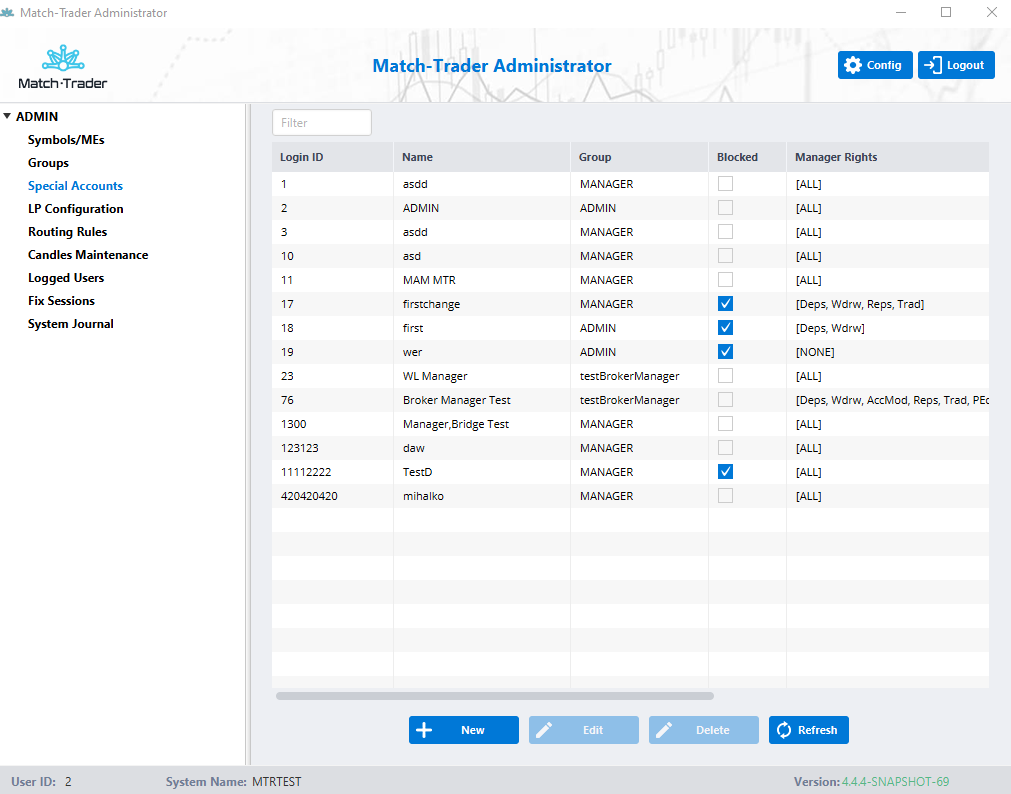The width and height of the screenshot is (1011, 794).
Task: Click the plus icon on New button
Action: 424,730
